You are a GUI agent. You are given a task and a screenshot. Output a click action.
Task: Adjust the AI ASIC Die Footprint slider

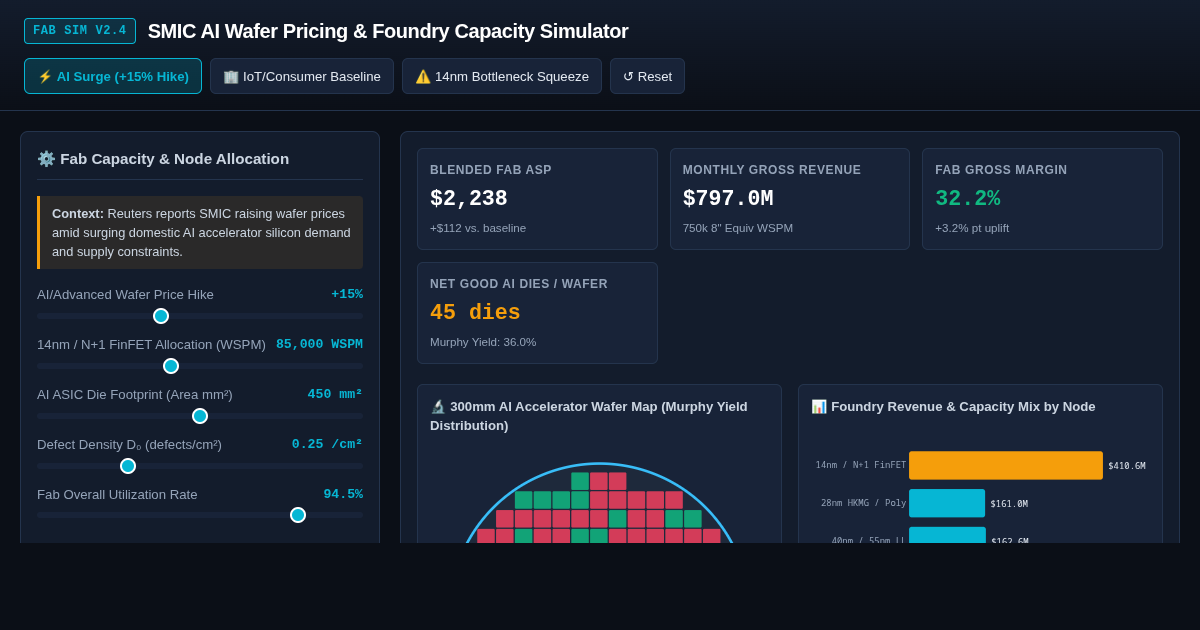tap(200, 416)
